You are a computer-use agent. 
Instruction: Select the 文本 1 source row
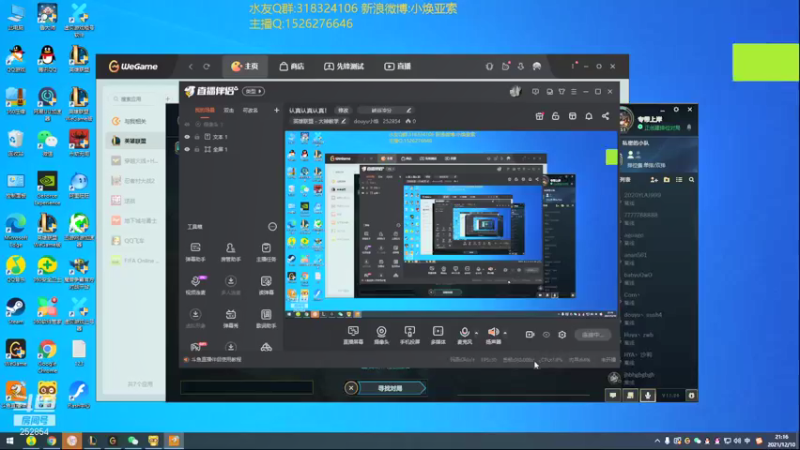point(232,137)
